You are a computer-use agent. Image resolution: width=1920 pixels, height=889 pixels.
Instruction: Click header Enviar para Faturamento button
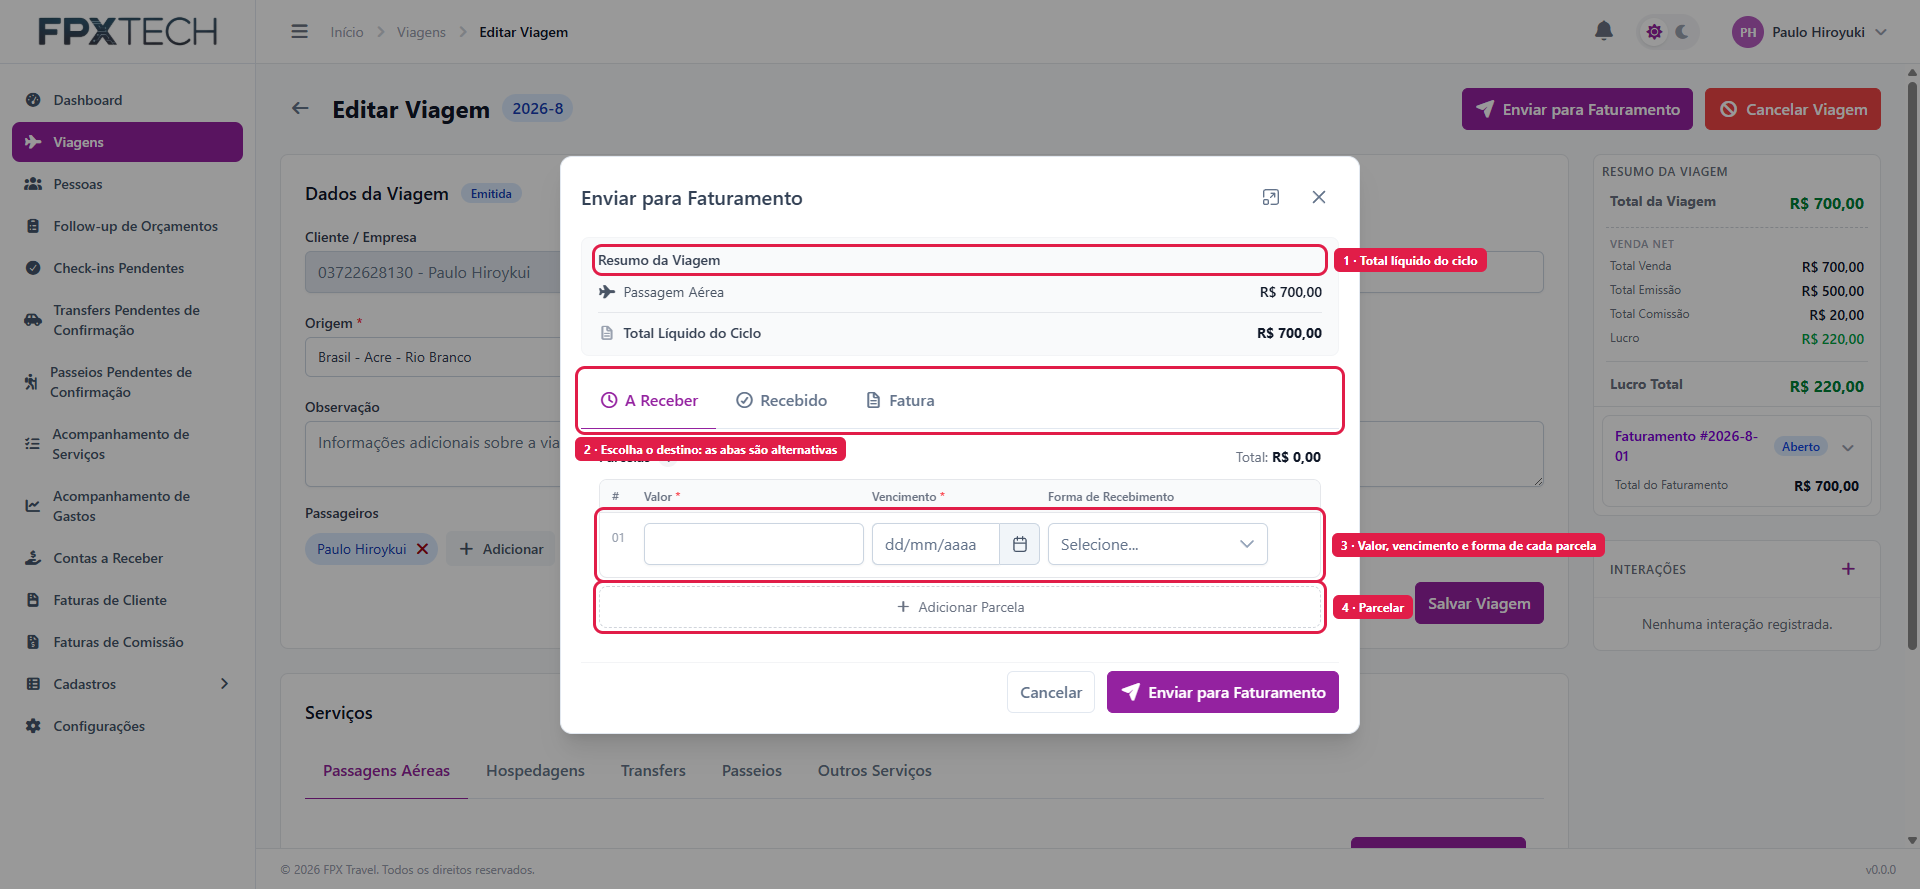pos(1577,109)
